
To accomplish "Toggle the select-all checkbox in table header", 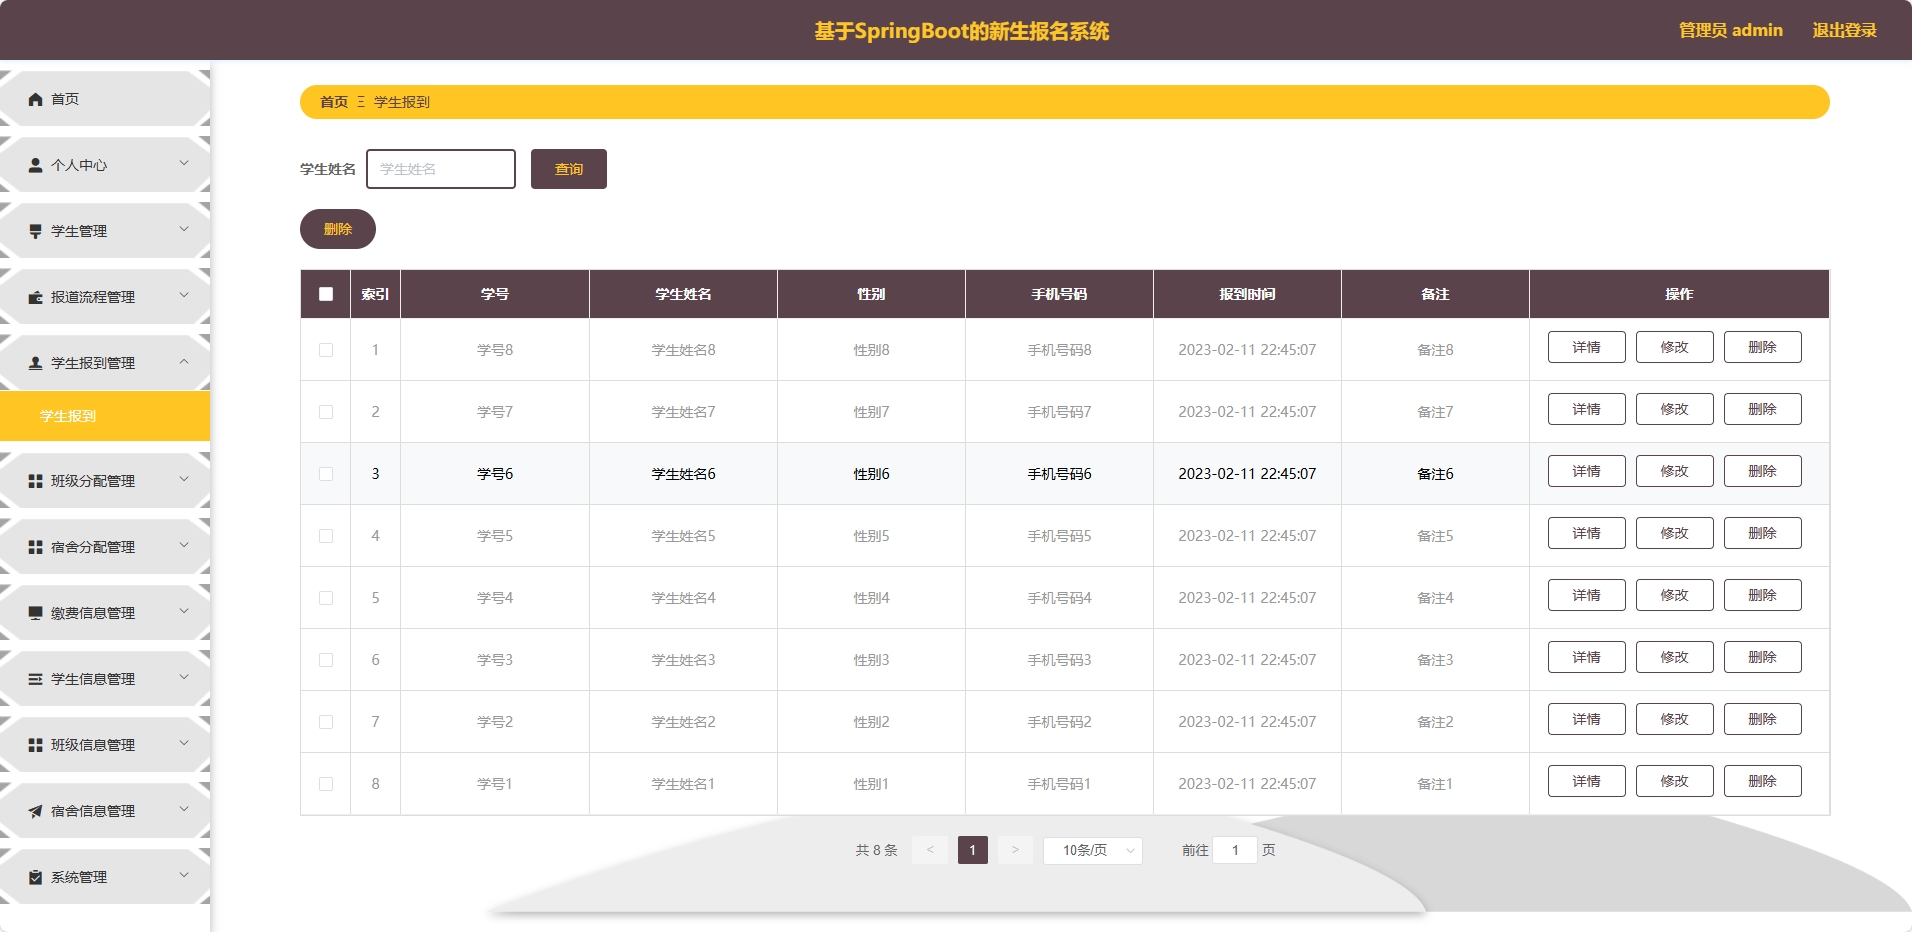I will [326, 294].
